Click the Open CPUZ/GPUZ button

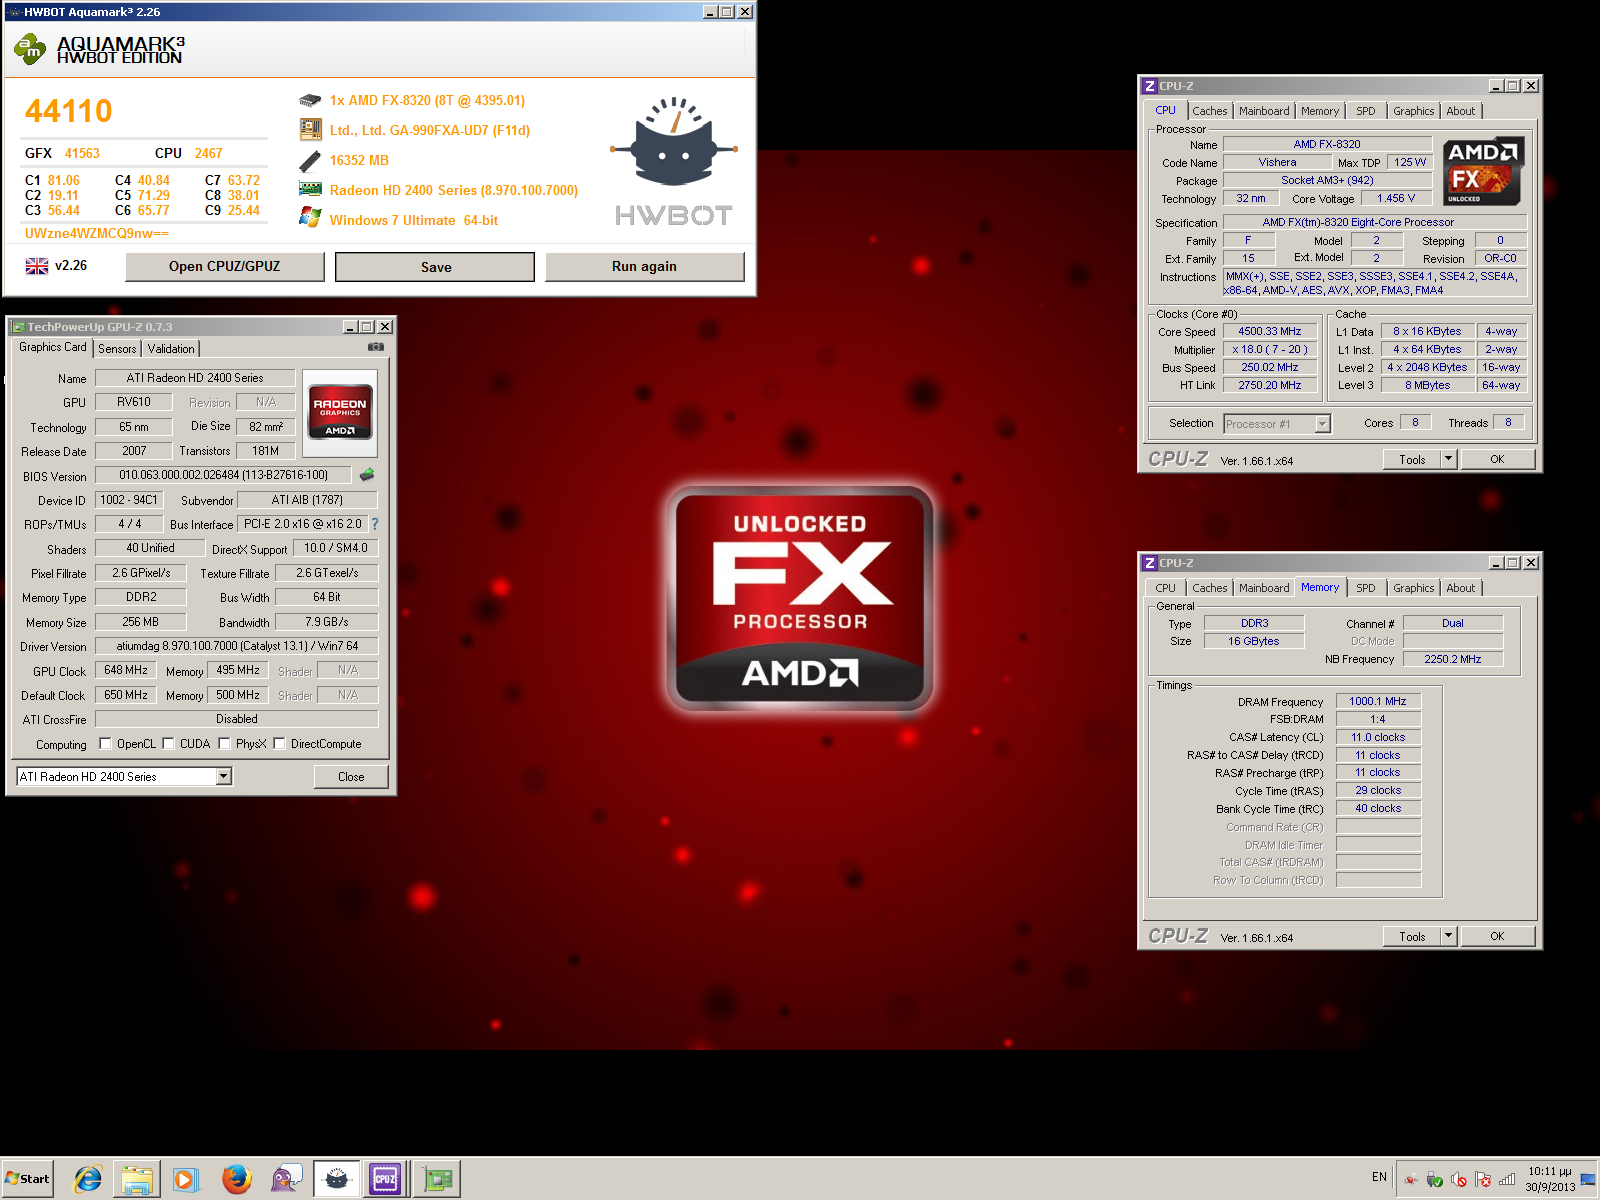[224, 266]
